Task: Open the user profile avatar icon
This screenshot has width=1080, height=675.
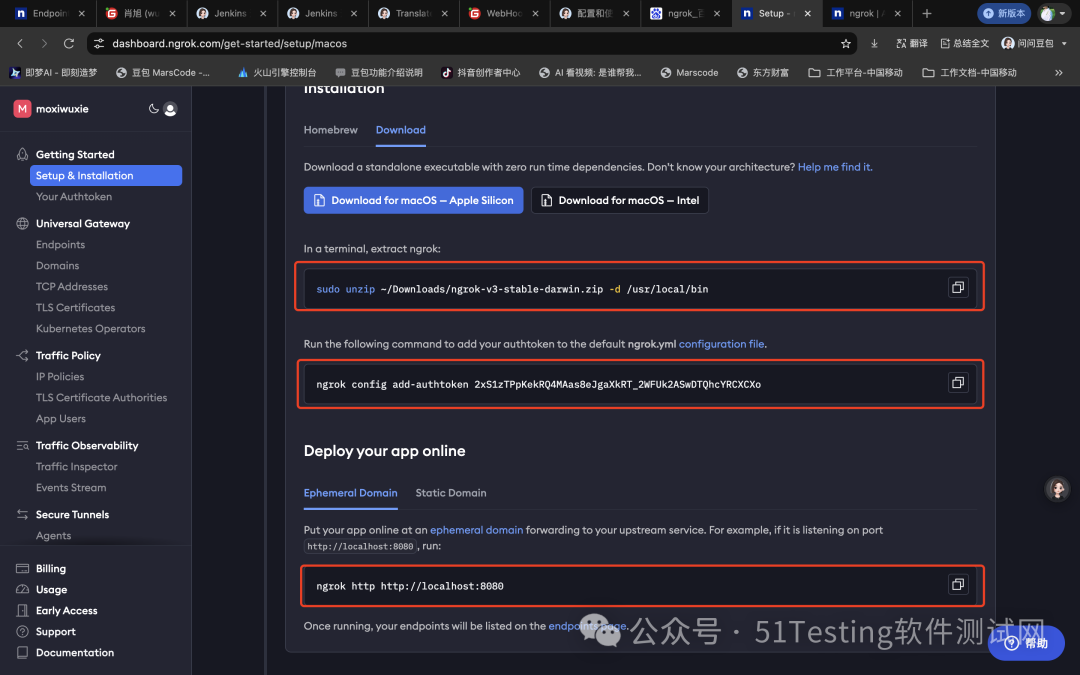Action: (x=170, y=109)
